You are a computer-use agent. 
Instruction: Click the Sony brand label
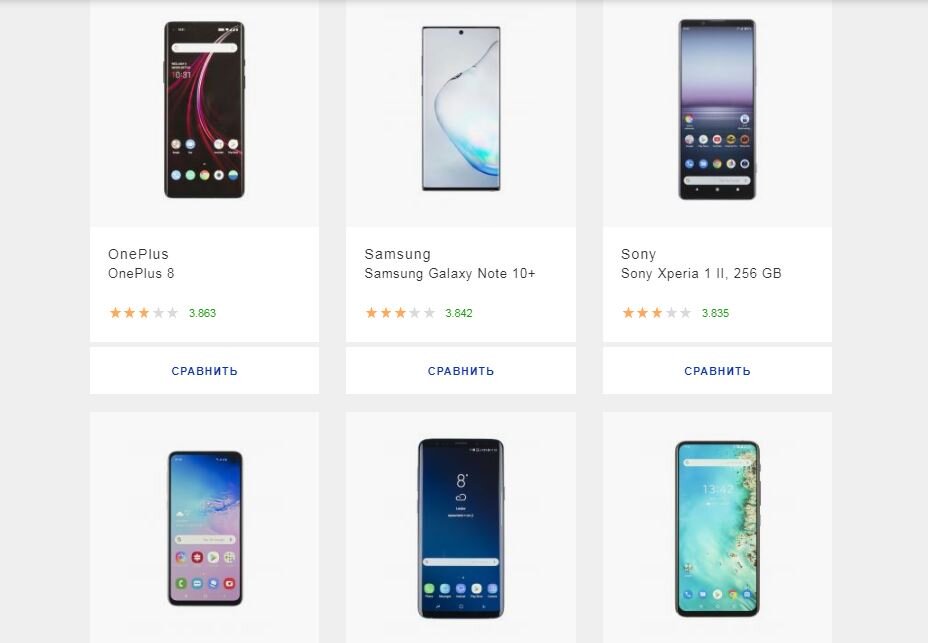point(639,254)
